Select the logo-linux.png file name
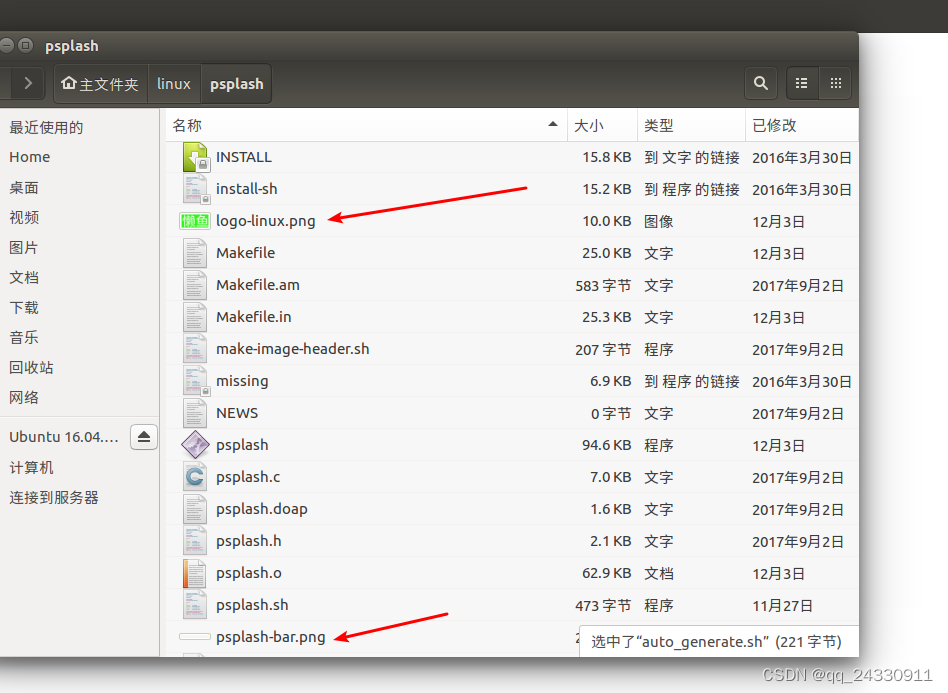Image resolution: width=948 pixels, height=693 pixels. (x=265, y=221)
